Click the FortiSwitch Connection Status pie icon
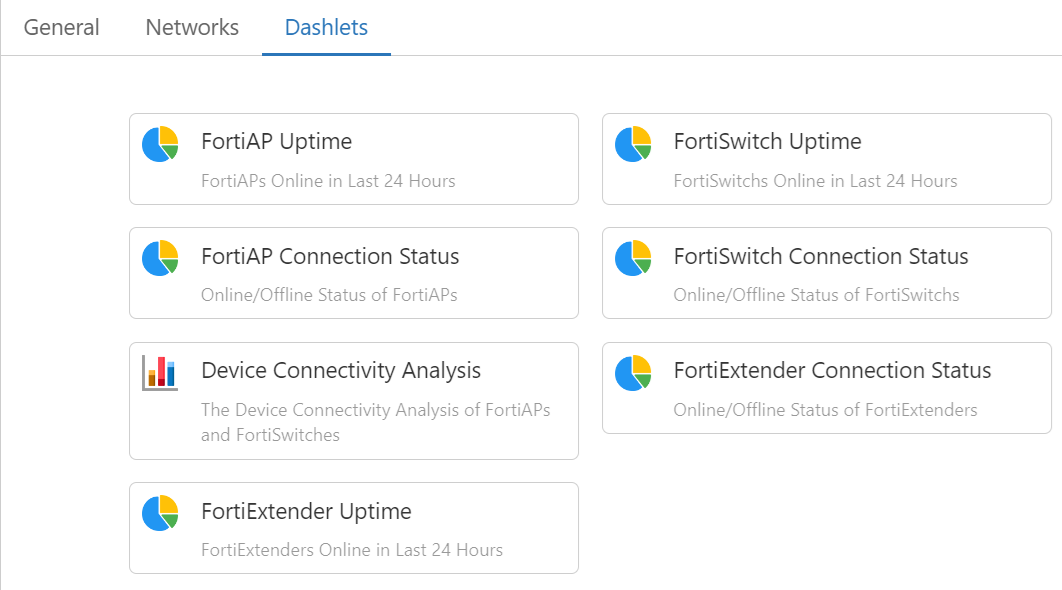The width and height of the screenshot is (1062, 590). [x=633, y=258]
